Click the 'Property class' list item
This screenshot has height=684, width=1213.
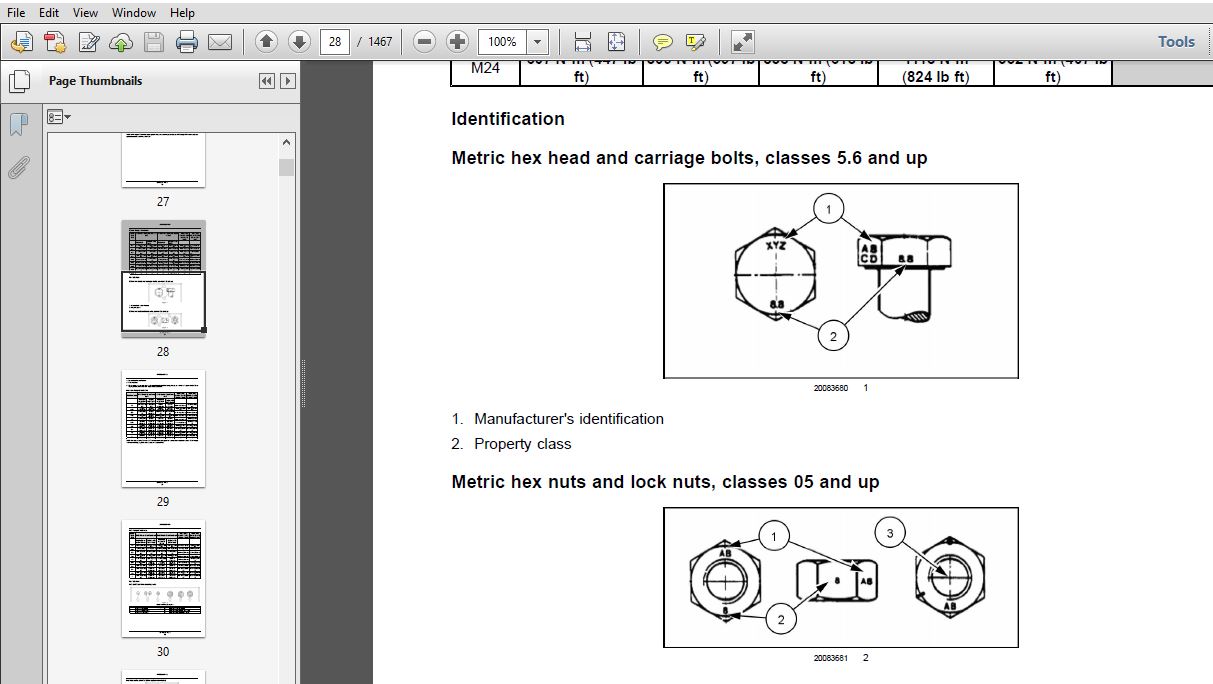(523, 444)
